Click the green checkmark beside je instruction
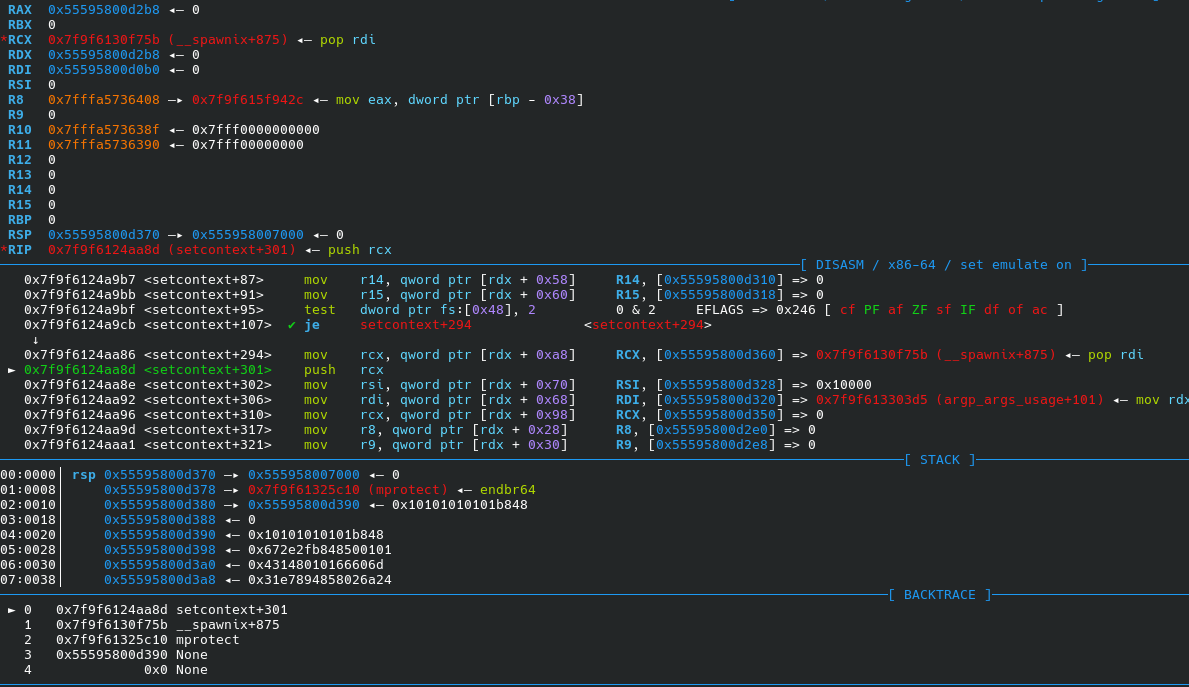The width and height of the screenshot is (1189, 687). coord(291,325)
